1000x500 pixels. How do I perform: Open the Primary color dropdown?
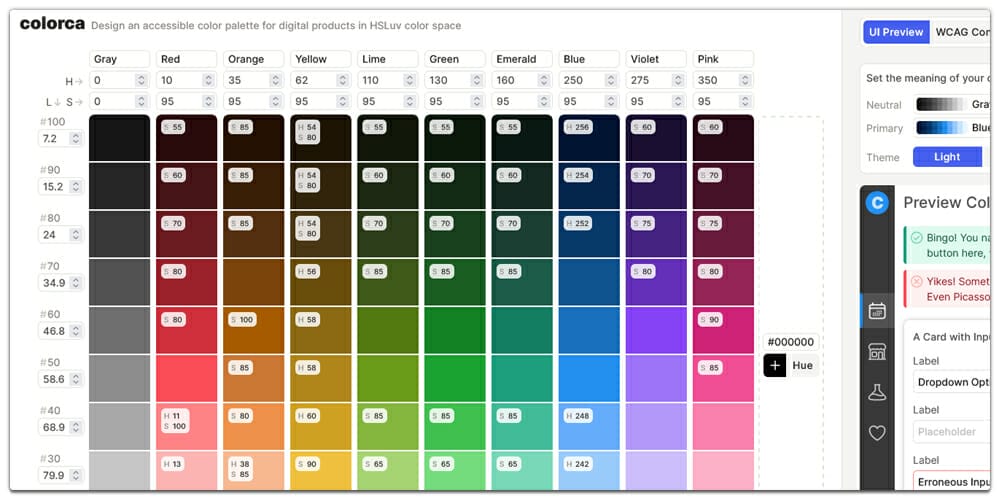pos(953,128)
